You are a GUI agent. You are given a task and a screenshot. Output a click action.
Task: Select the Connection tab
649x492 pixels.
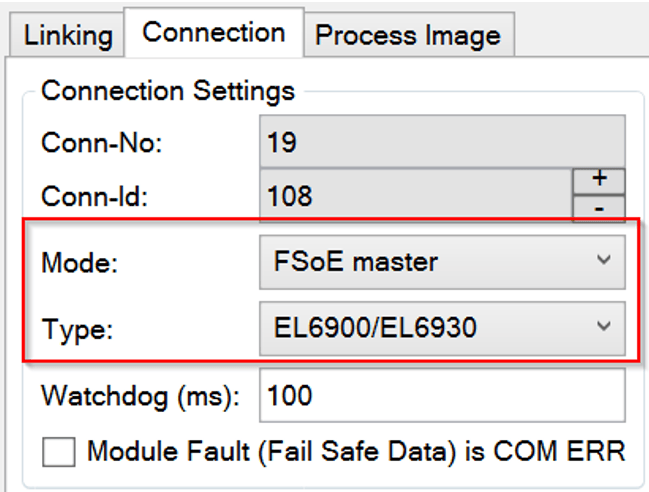[214, 32]
